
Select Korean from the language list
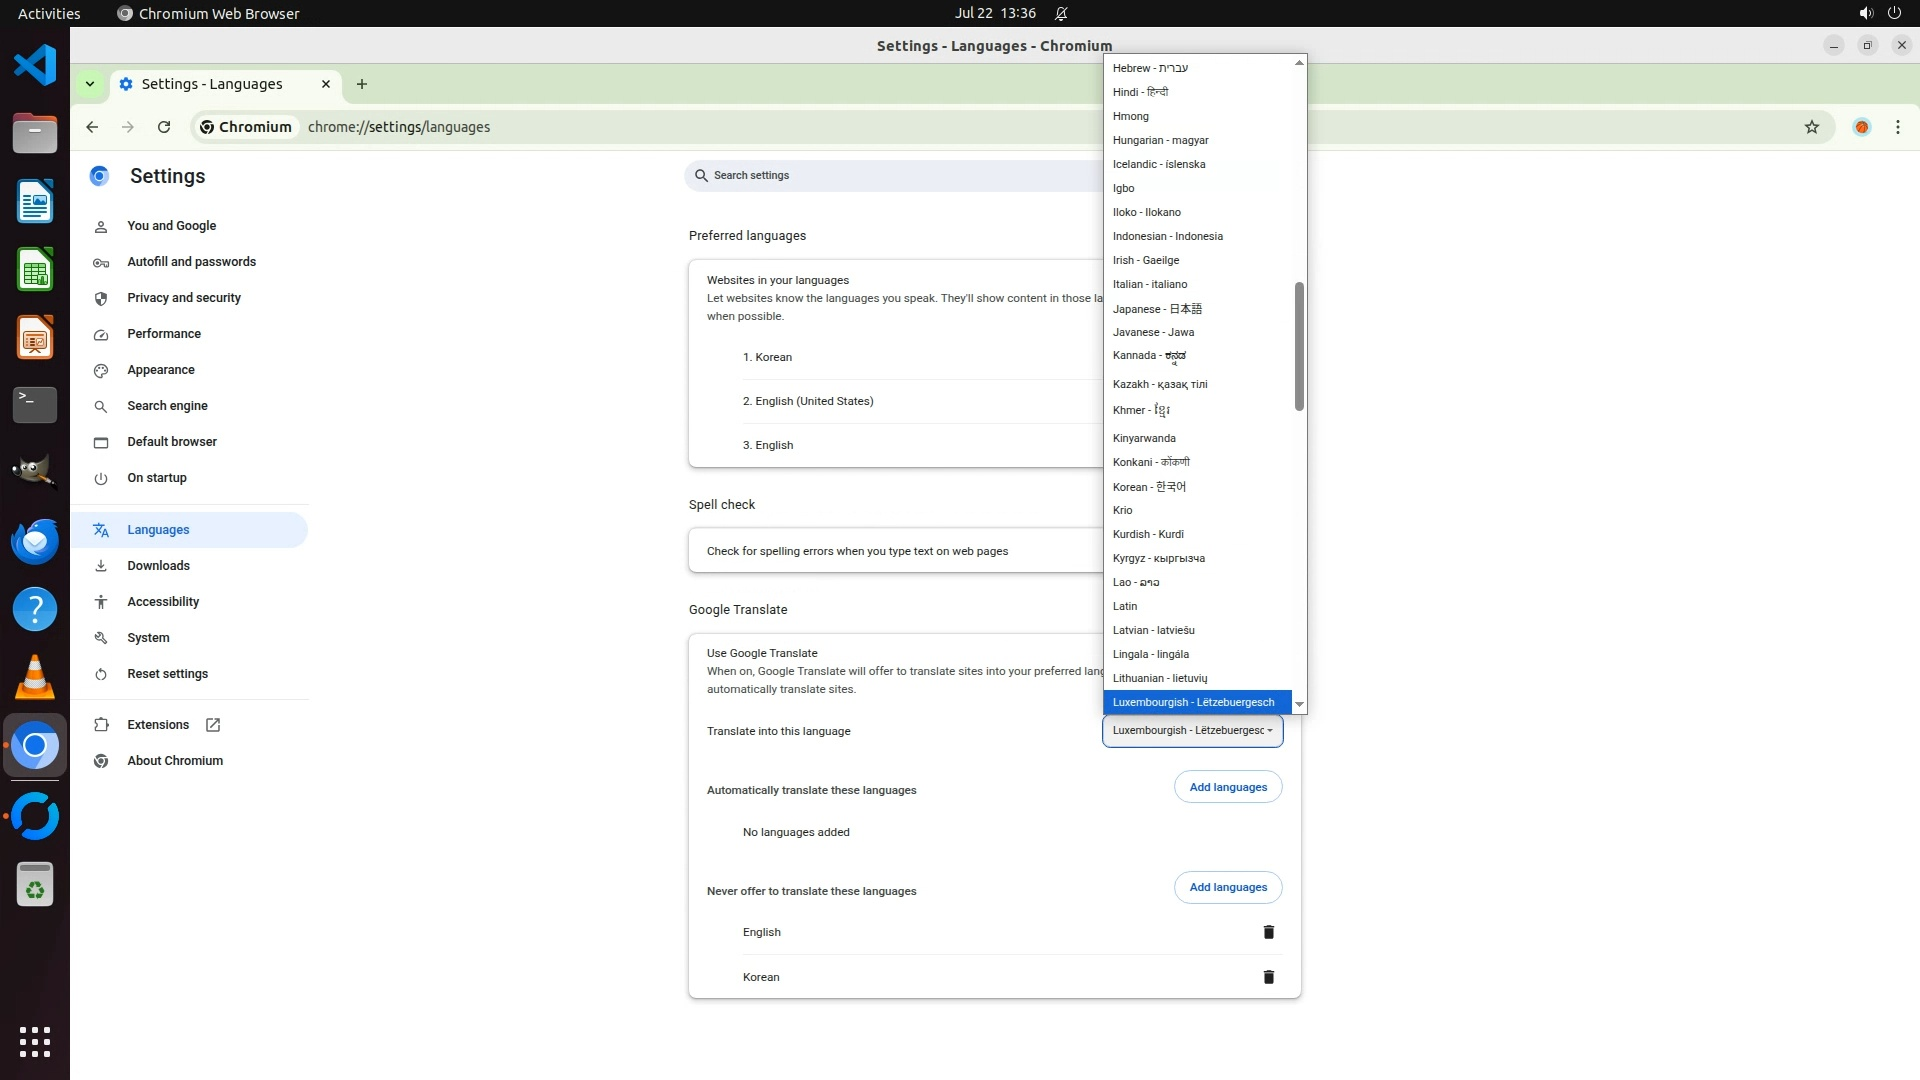1148,487
